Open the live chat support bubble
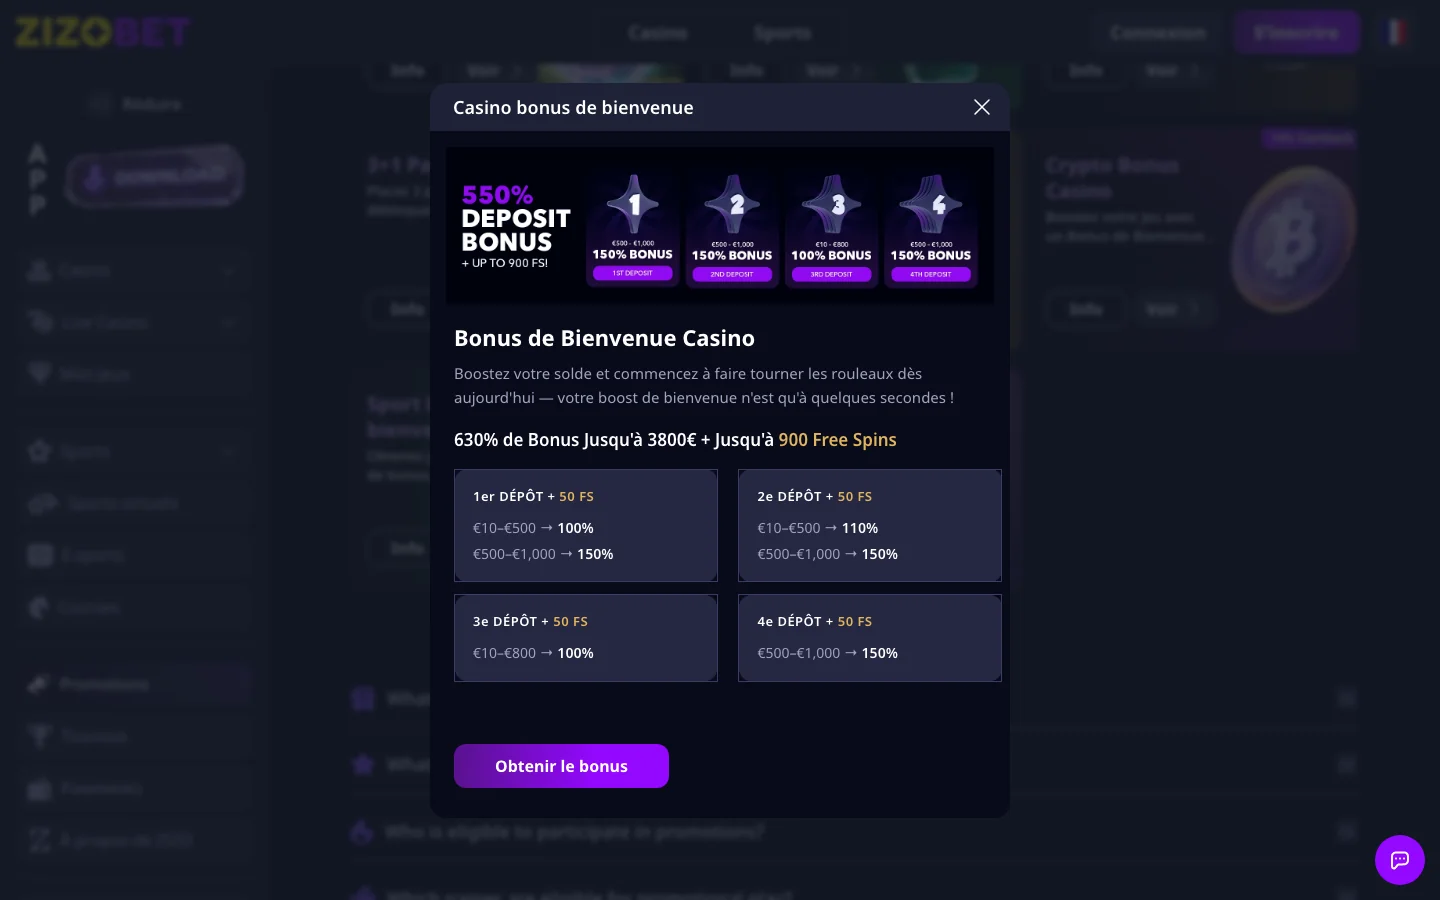The height and width of the screenshot is (900, 1440). tap(1399, 860)
